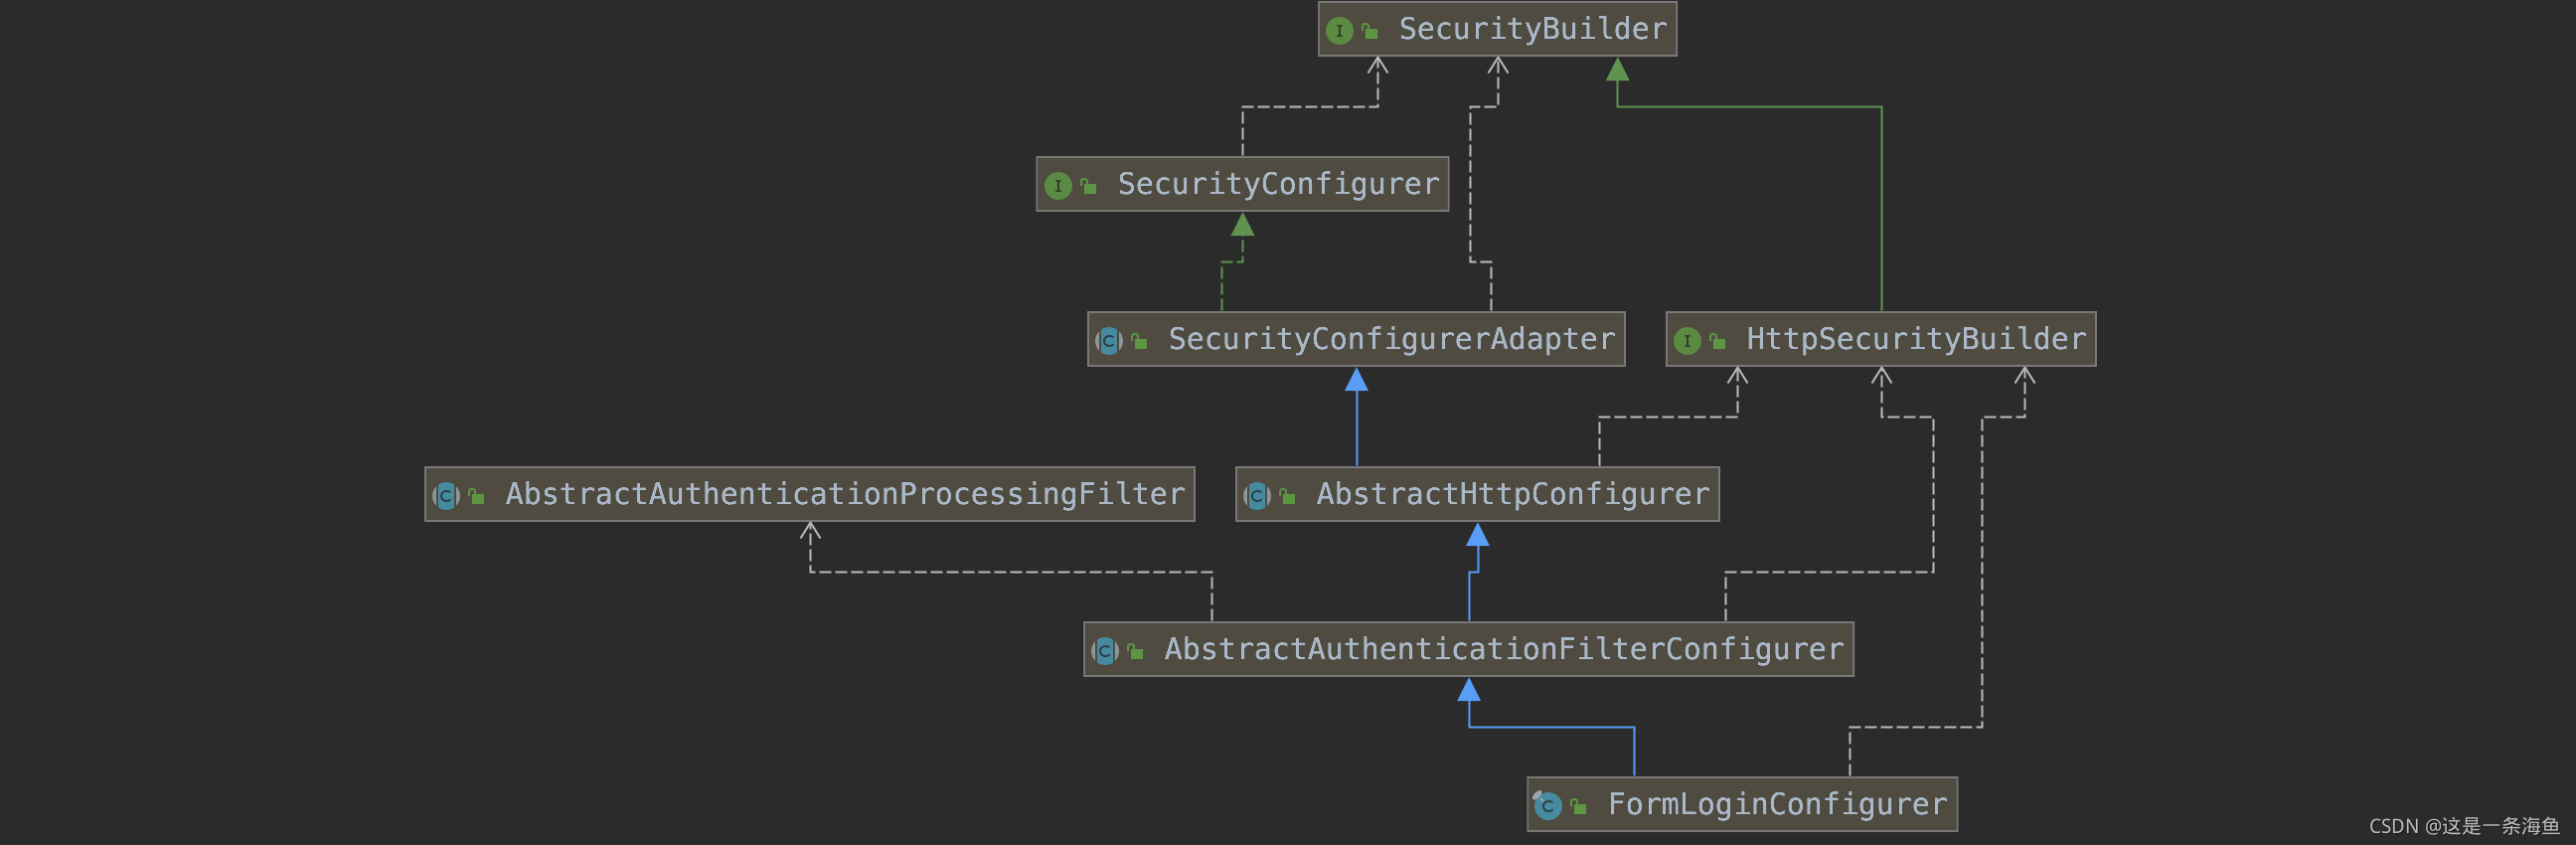This screenshot has width=2576, height=845.
Task: Click the AbstractHttpConfigurer visibility lock icon
Action: point(1287,497)
